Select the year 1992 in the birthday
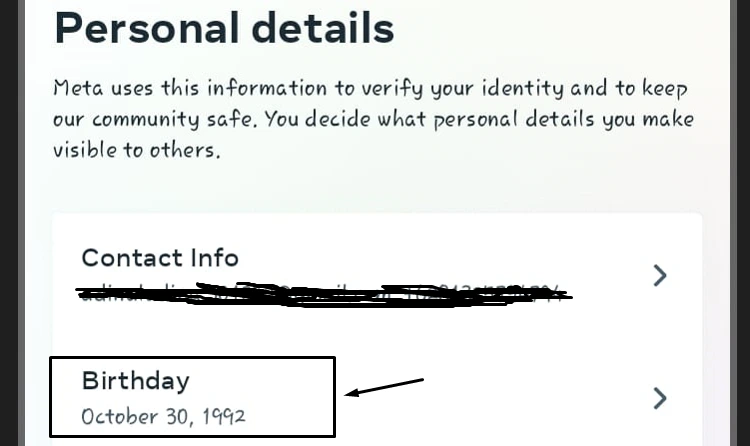 tap(224, 416)
